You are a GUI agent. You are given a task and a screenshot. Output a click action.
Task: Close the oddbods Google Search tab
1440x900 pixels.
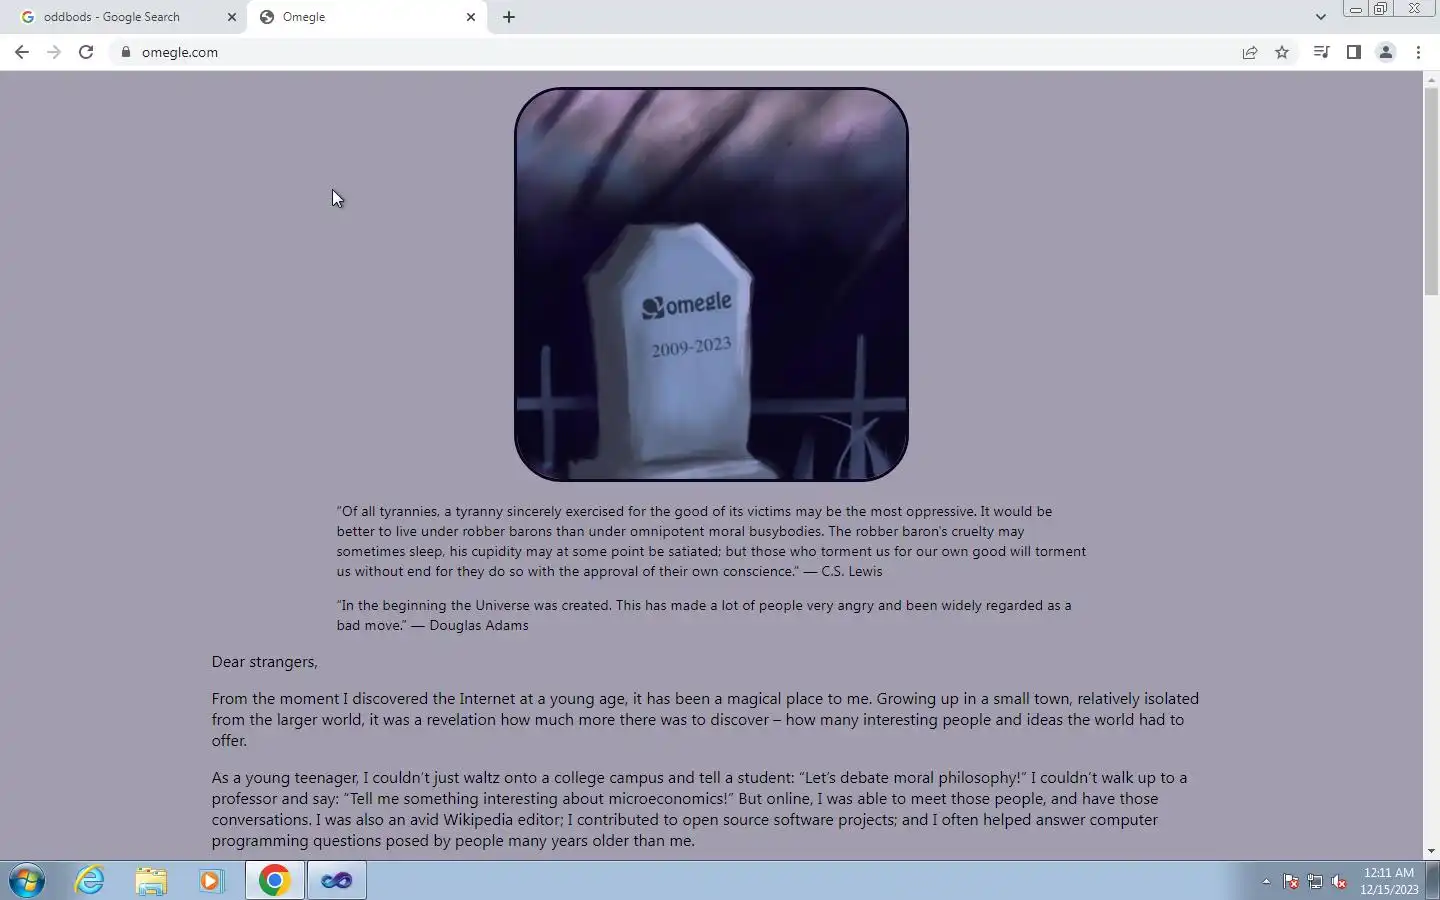[232, 17]
